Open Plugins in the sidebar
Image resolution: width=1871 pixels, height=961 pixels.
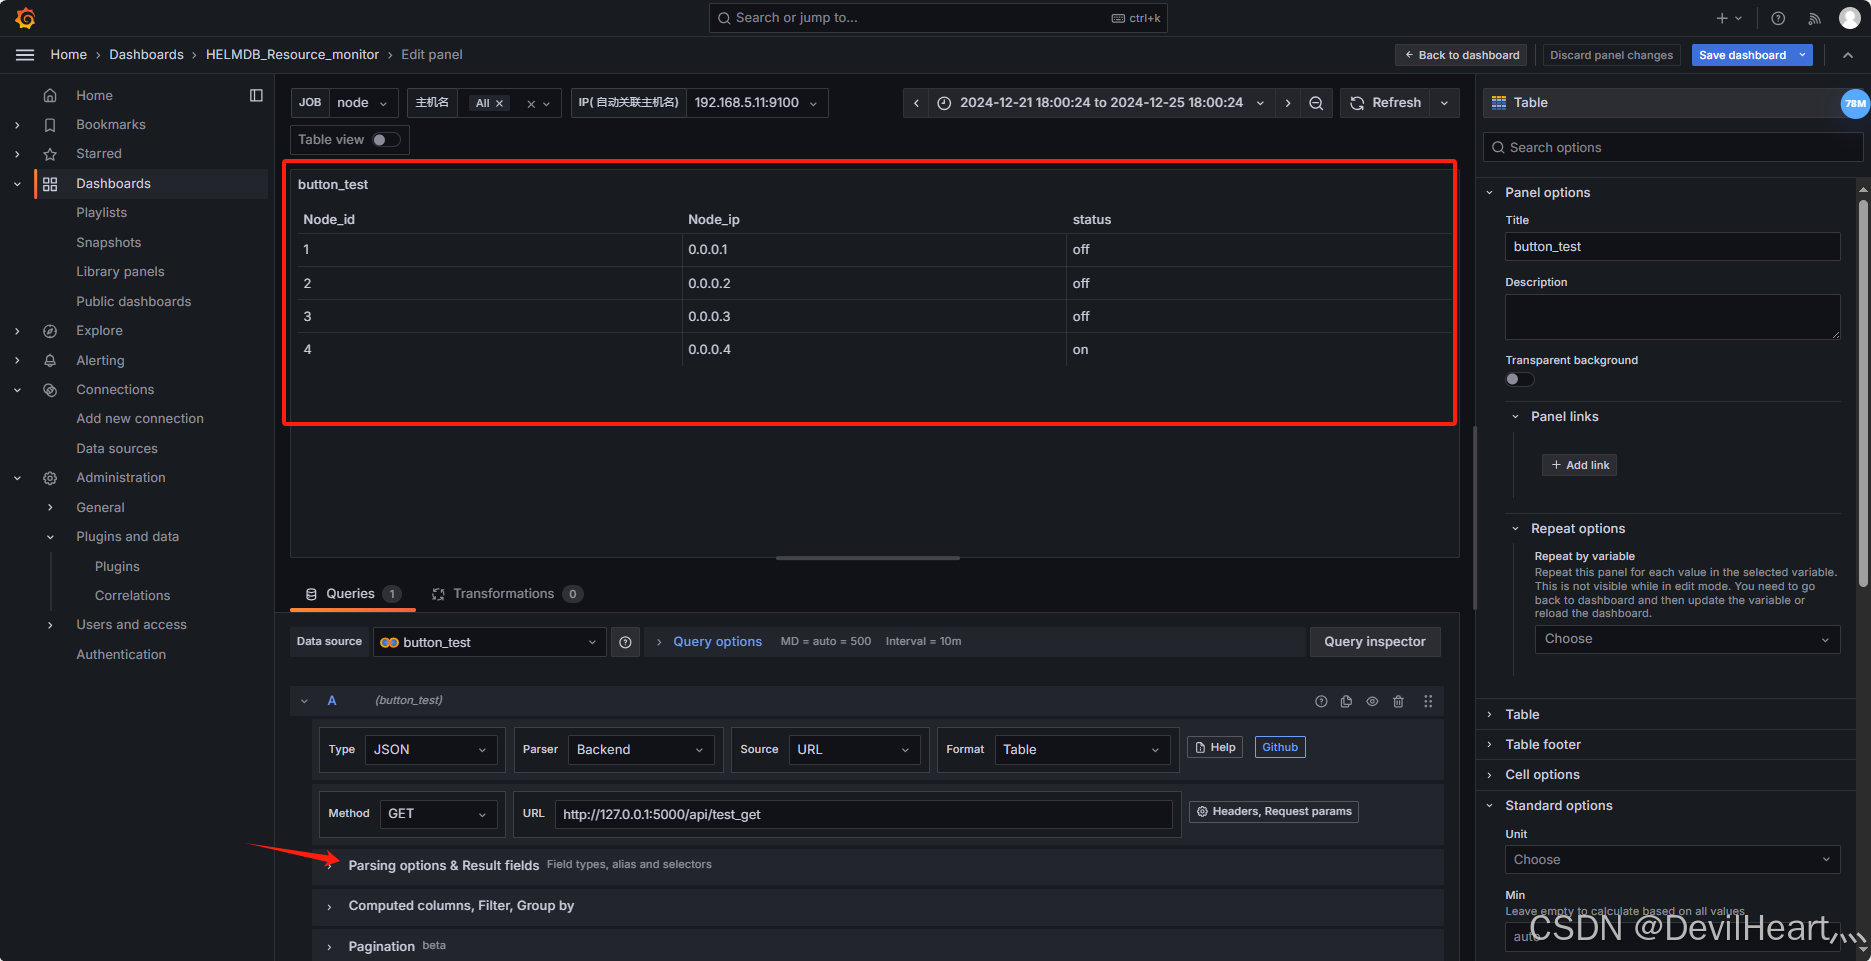(x=117, y=567)
